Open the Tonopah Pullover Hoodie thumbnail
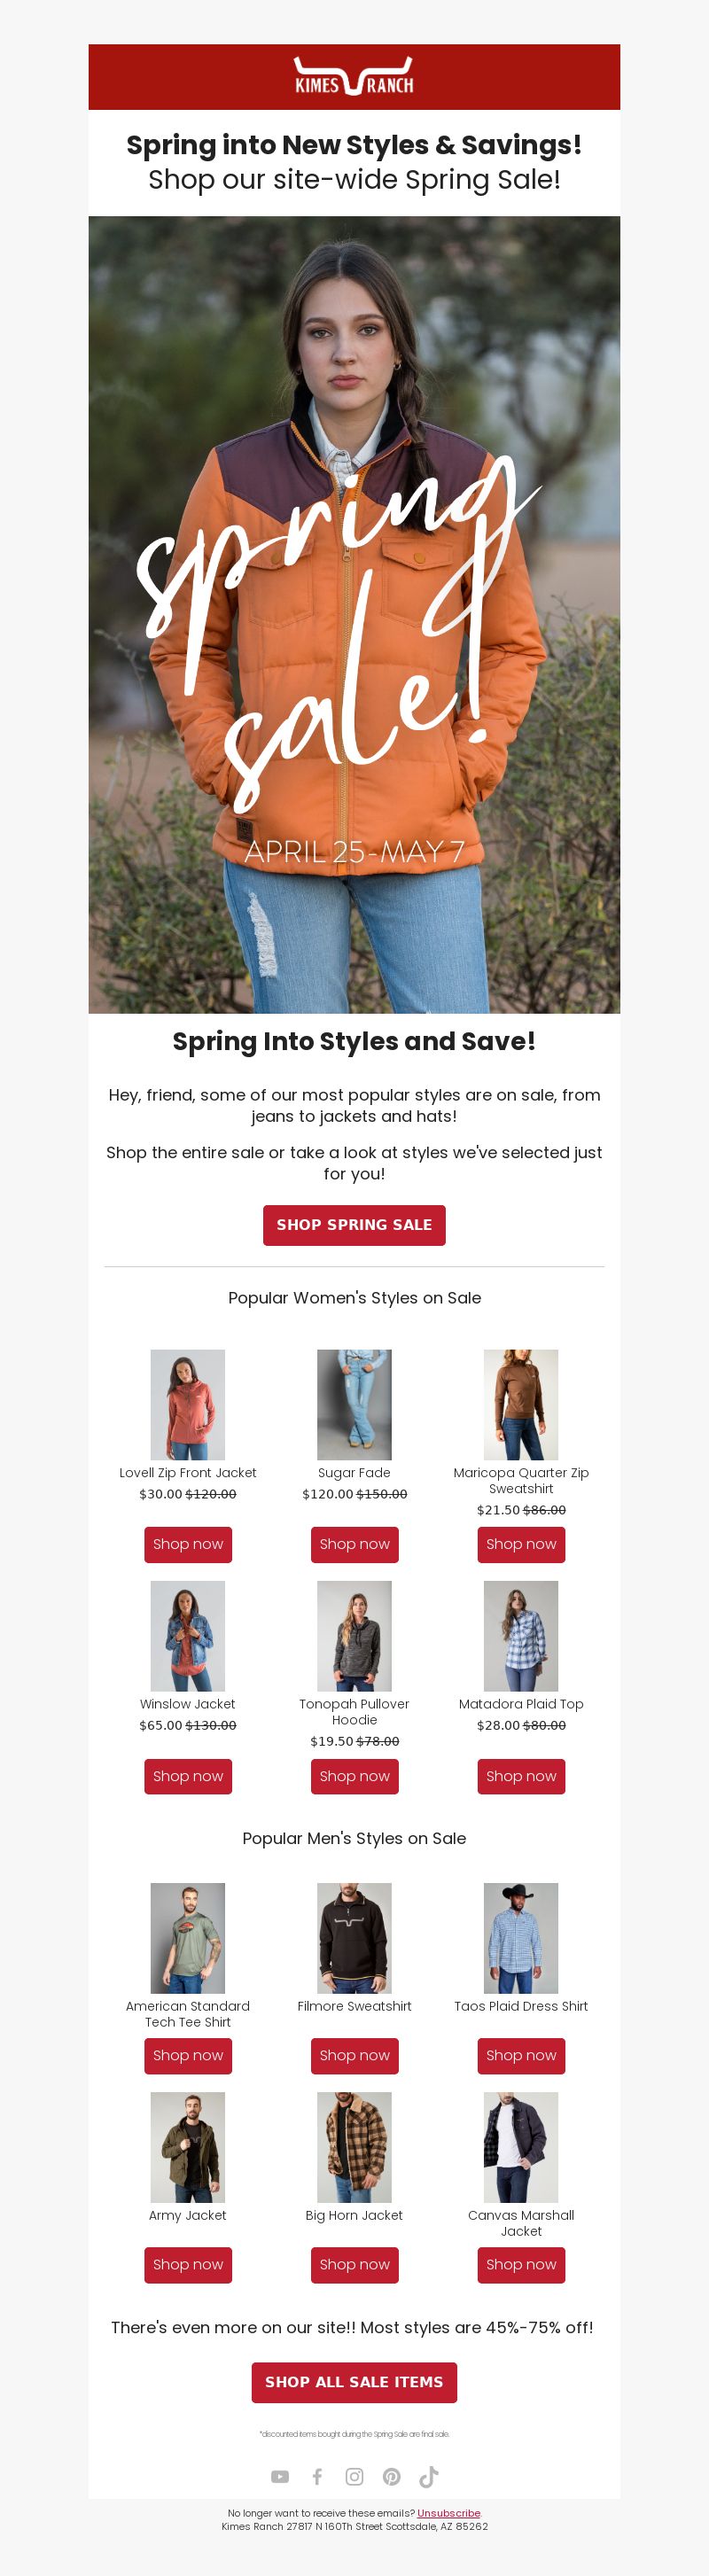The width and height of the screenshot is (709, 2576). (354, 1636)
